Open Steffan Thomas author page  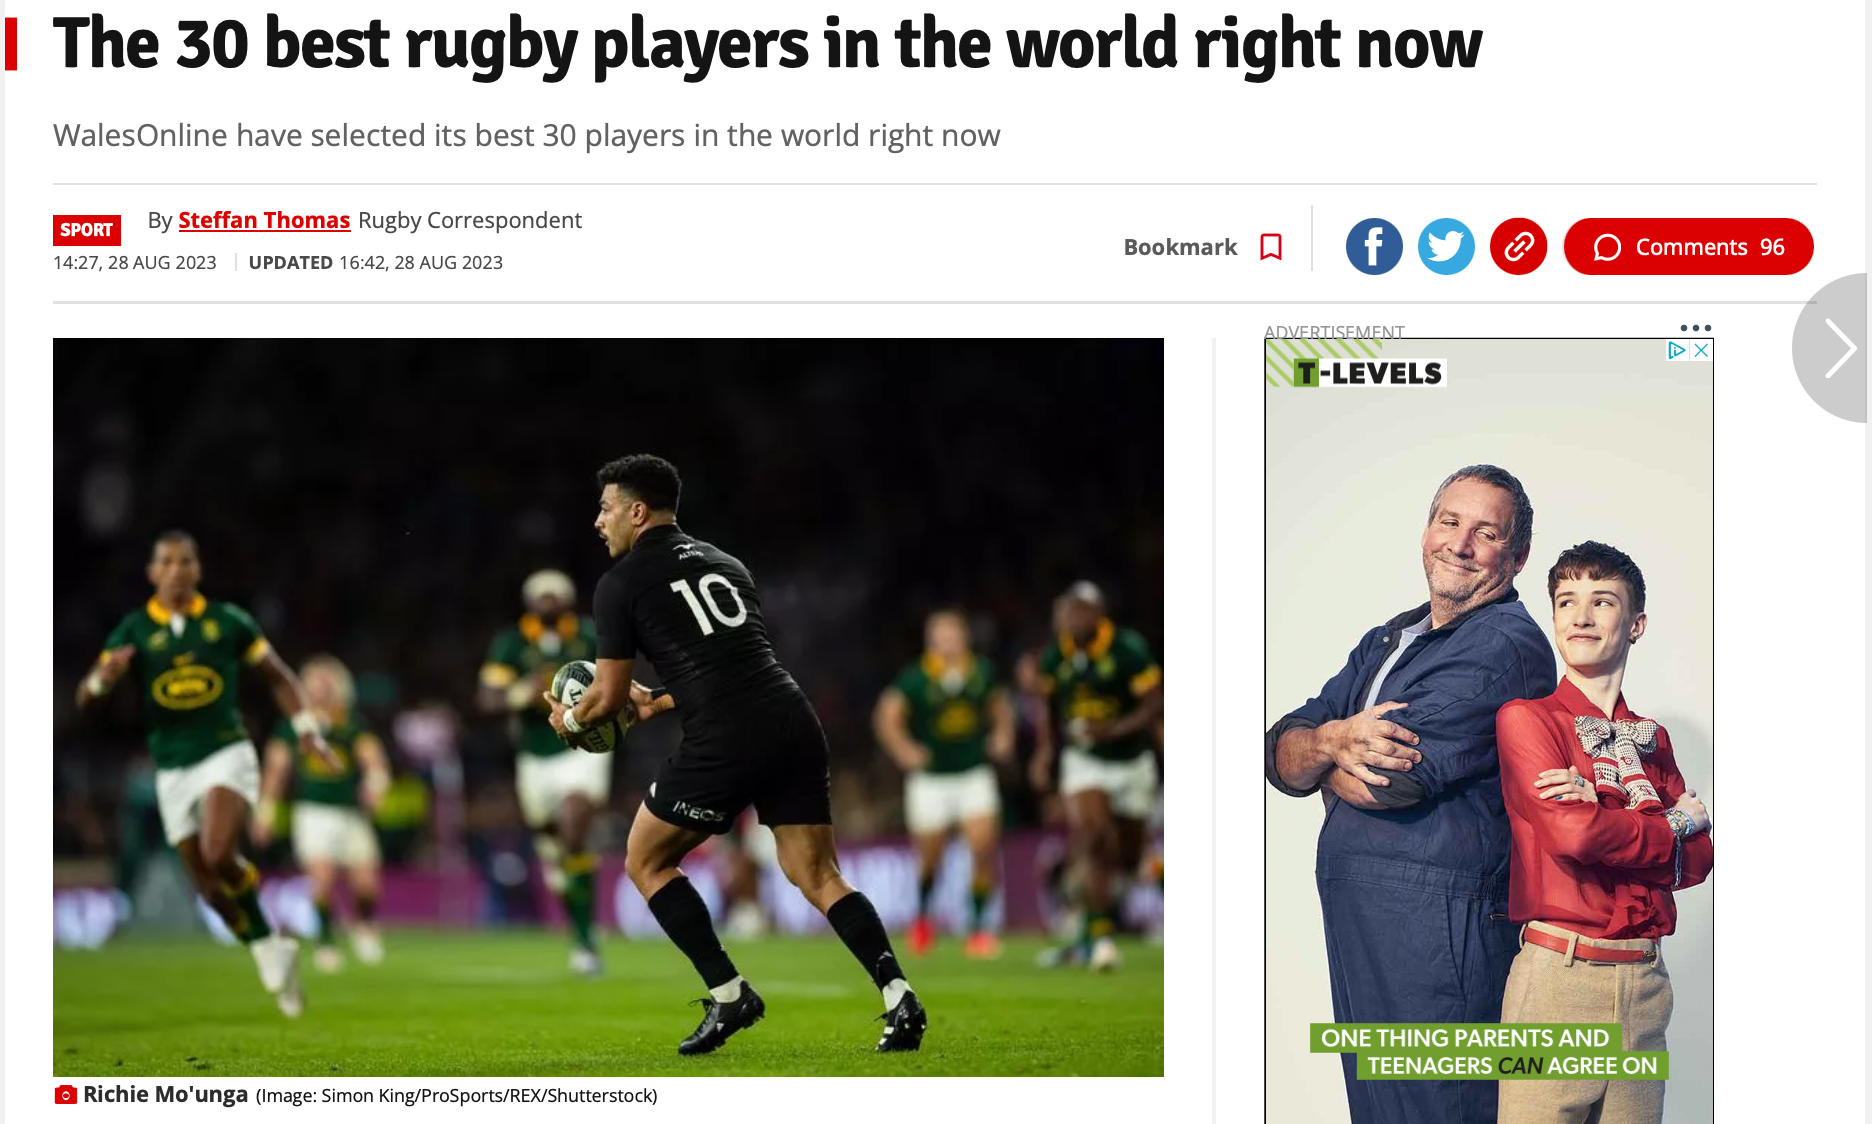point(264,220)
